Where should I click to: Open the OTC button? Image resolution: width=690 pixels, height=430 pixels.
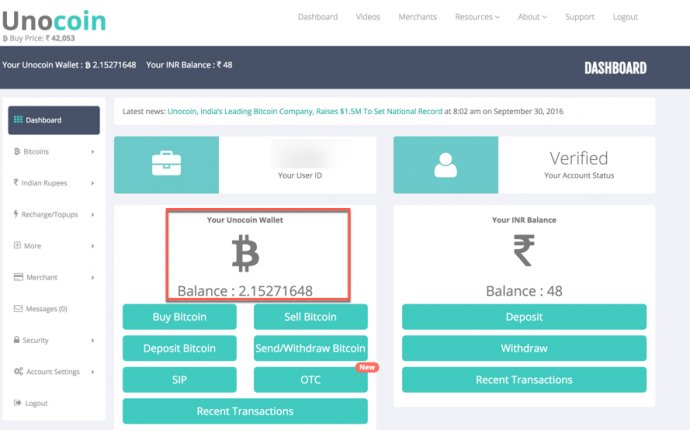coord(310,380)
